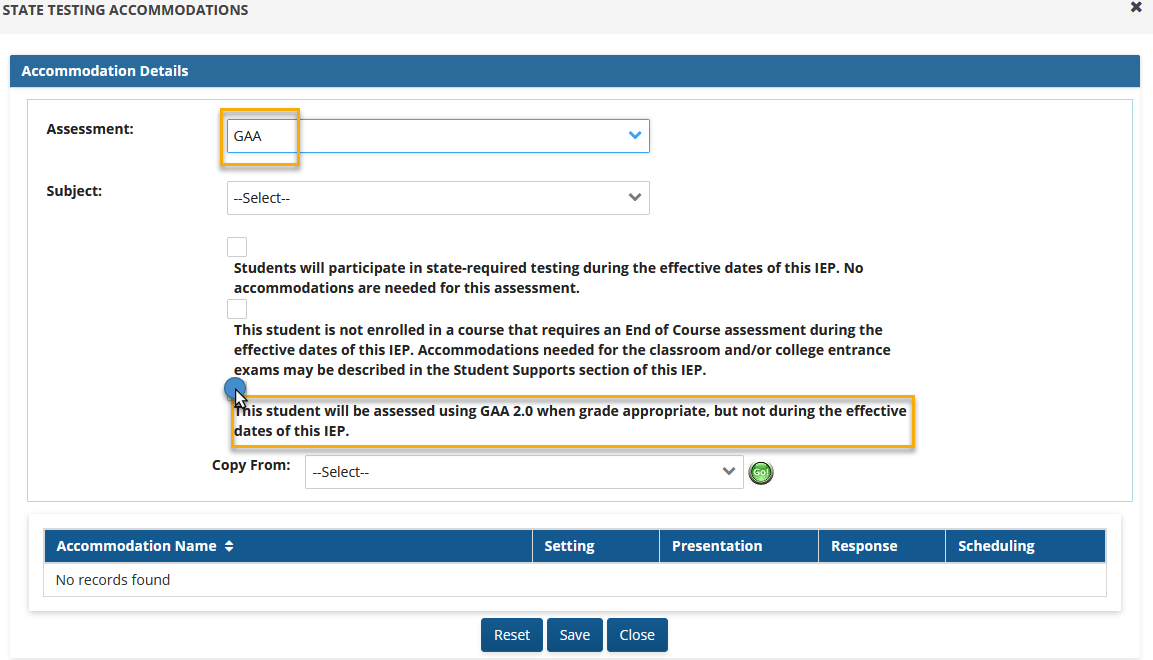Close the State Testing Accommodations dialog with X

point(1135,7)
